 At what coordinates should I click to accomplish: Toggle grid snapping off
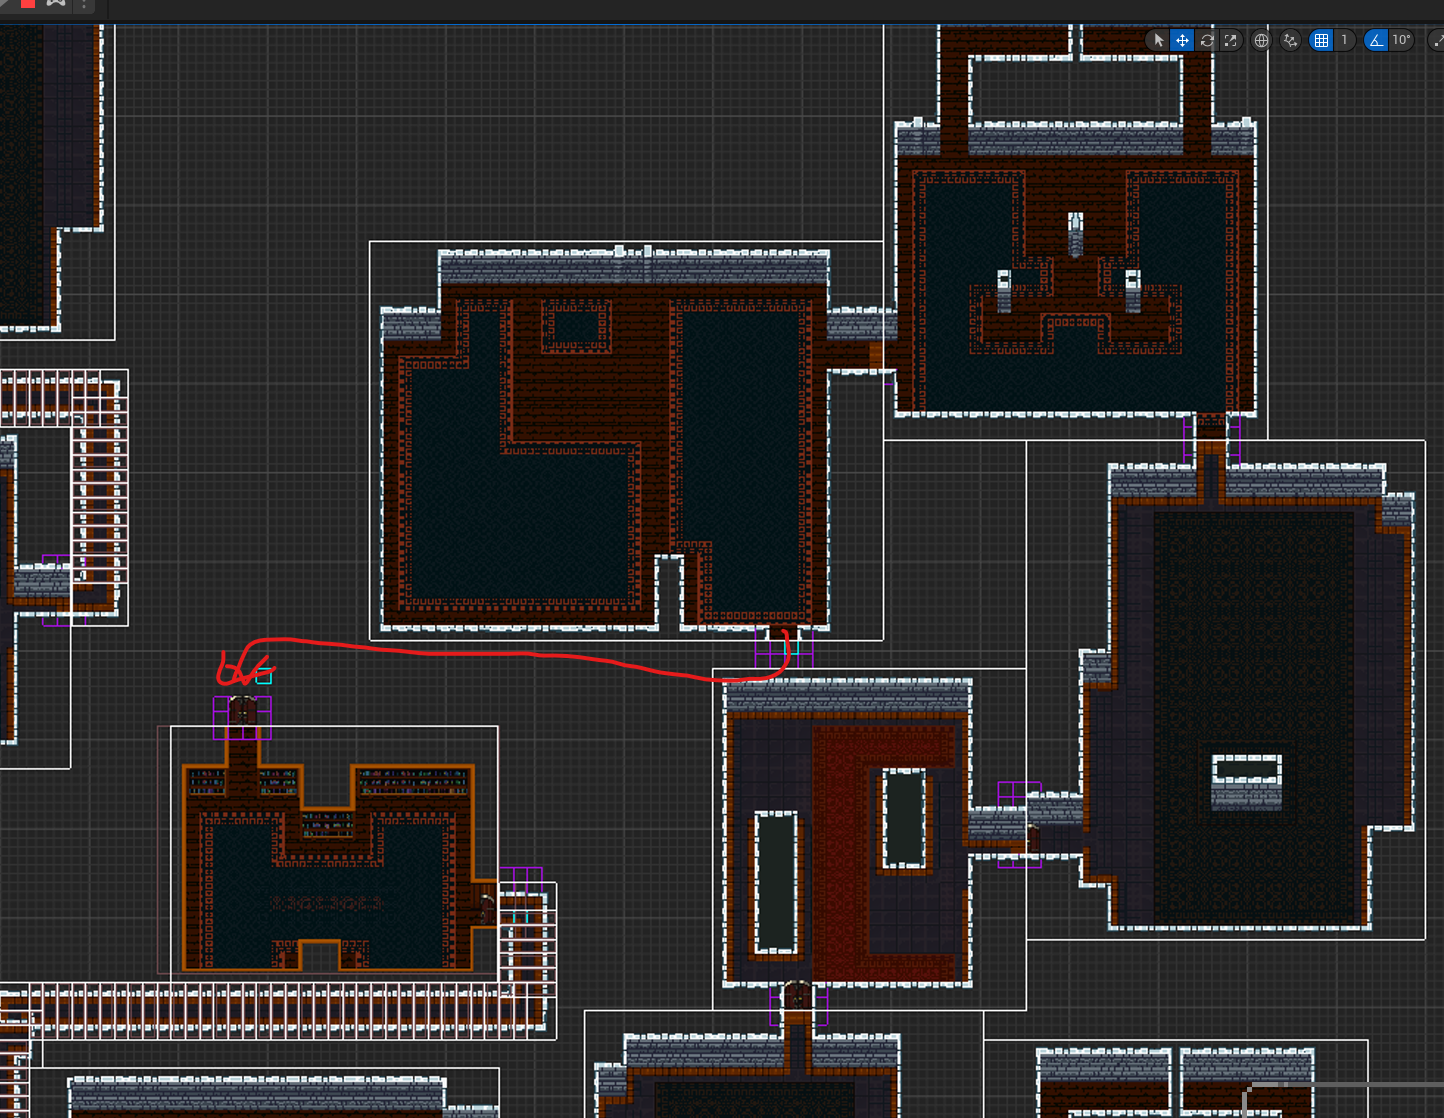(x=1321, y=40)
